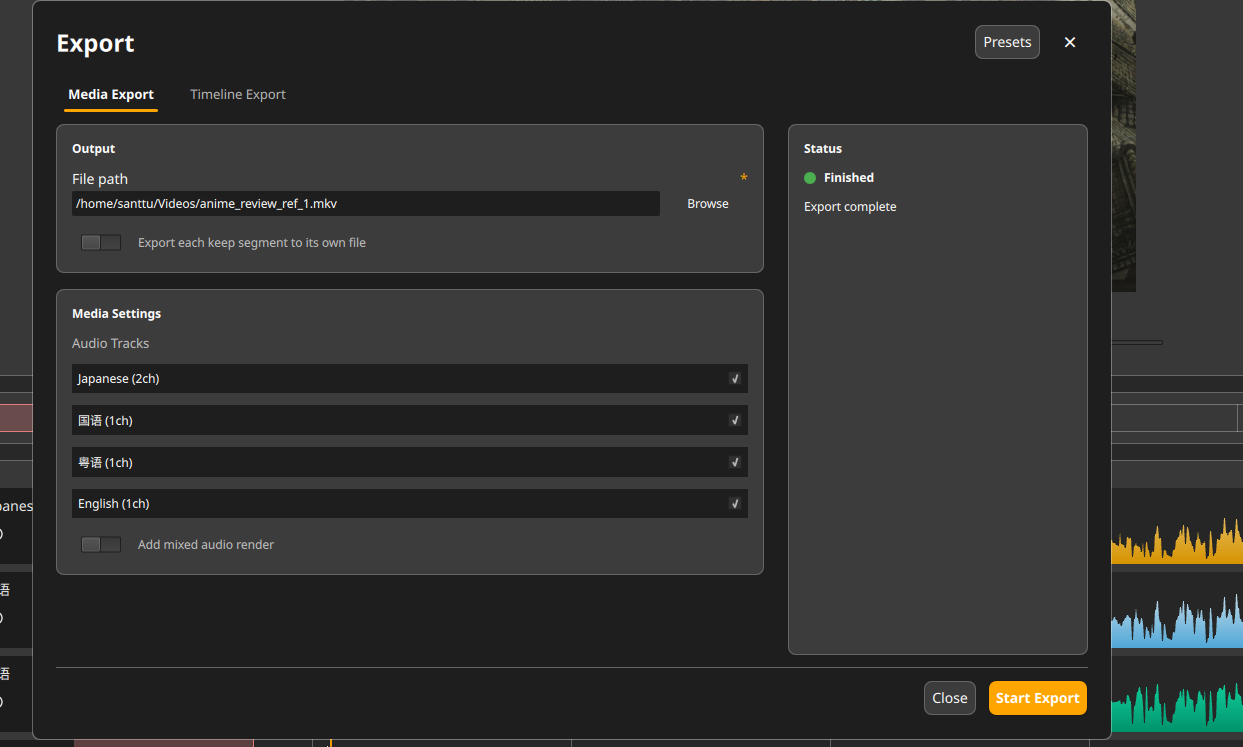
Task: Click the blue audio waveform in the timeline
Action: tap(1176, 625)
